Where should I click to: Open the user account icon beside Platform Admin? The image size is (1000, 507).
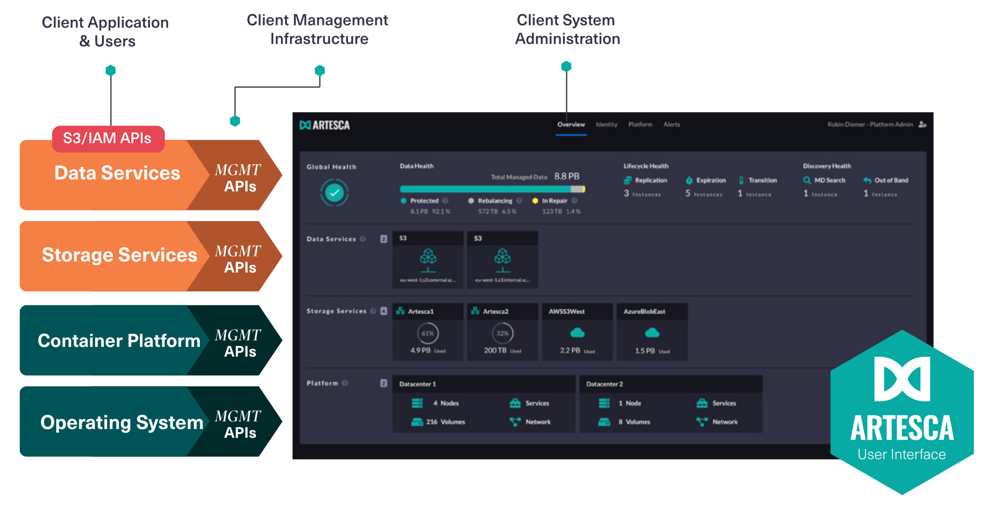coord(922,124)
